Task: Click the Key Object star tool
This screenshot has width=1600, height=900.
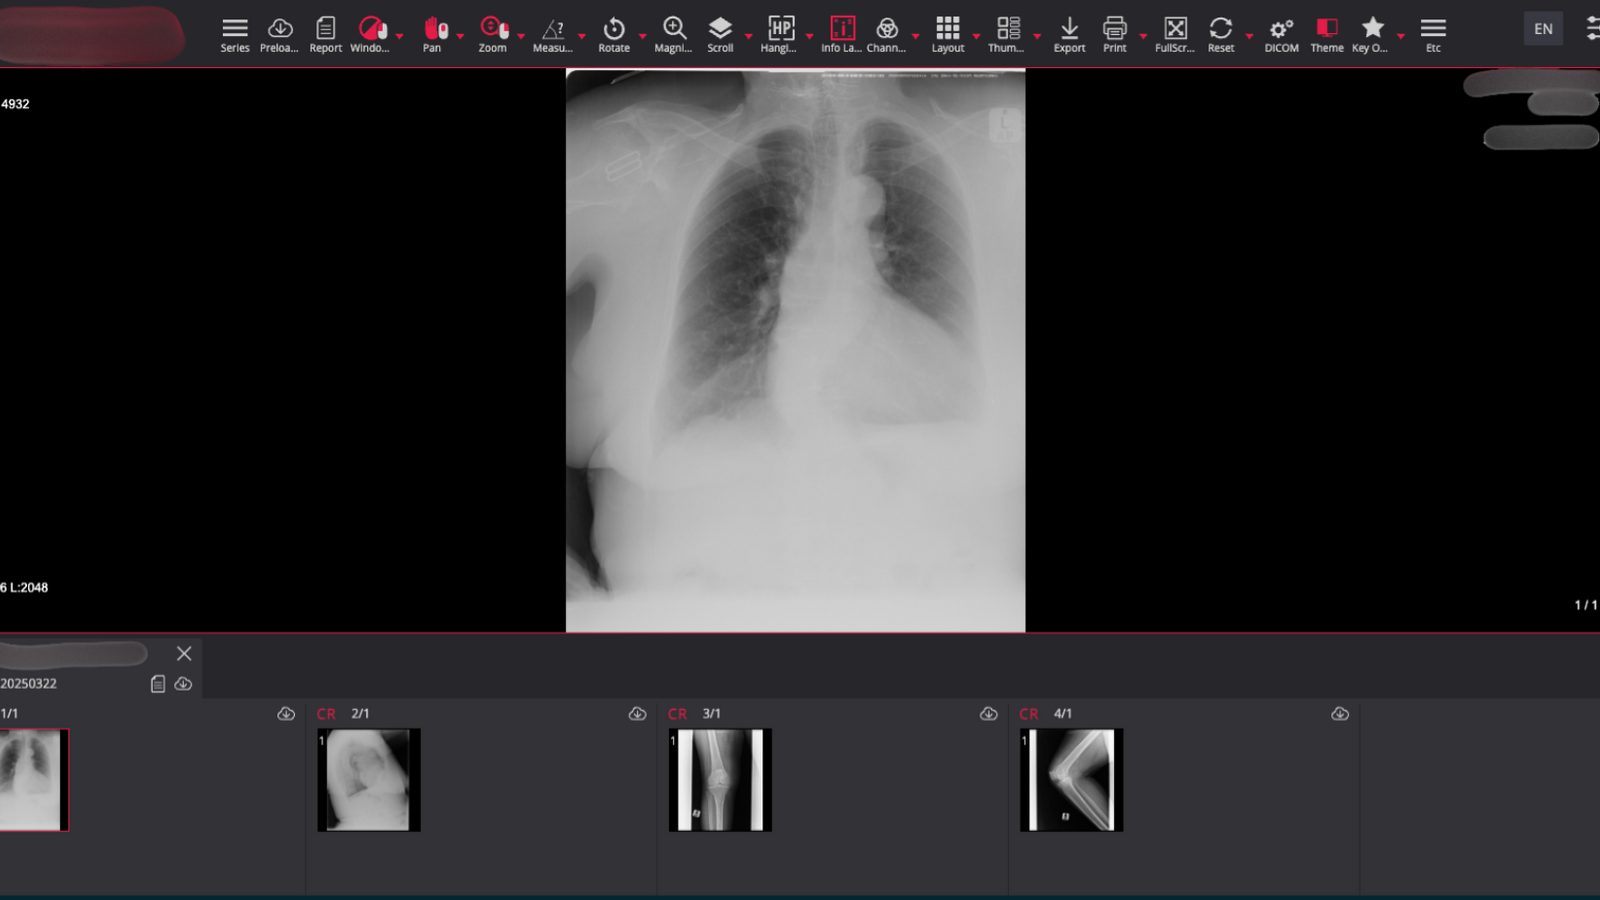Action: [x=1372, y=34]
